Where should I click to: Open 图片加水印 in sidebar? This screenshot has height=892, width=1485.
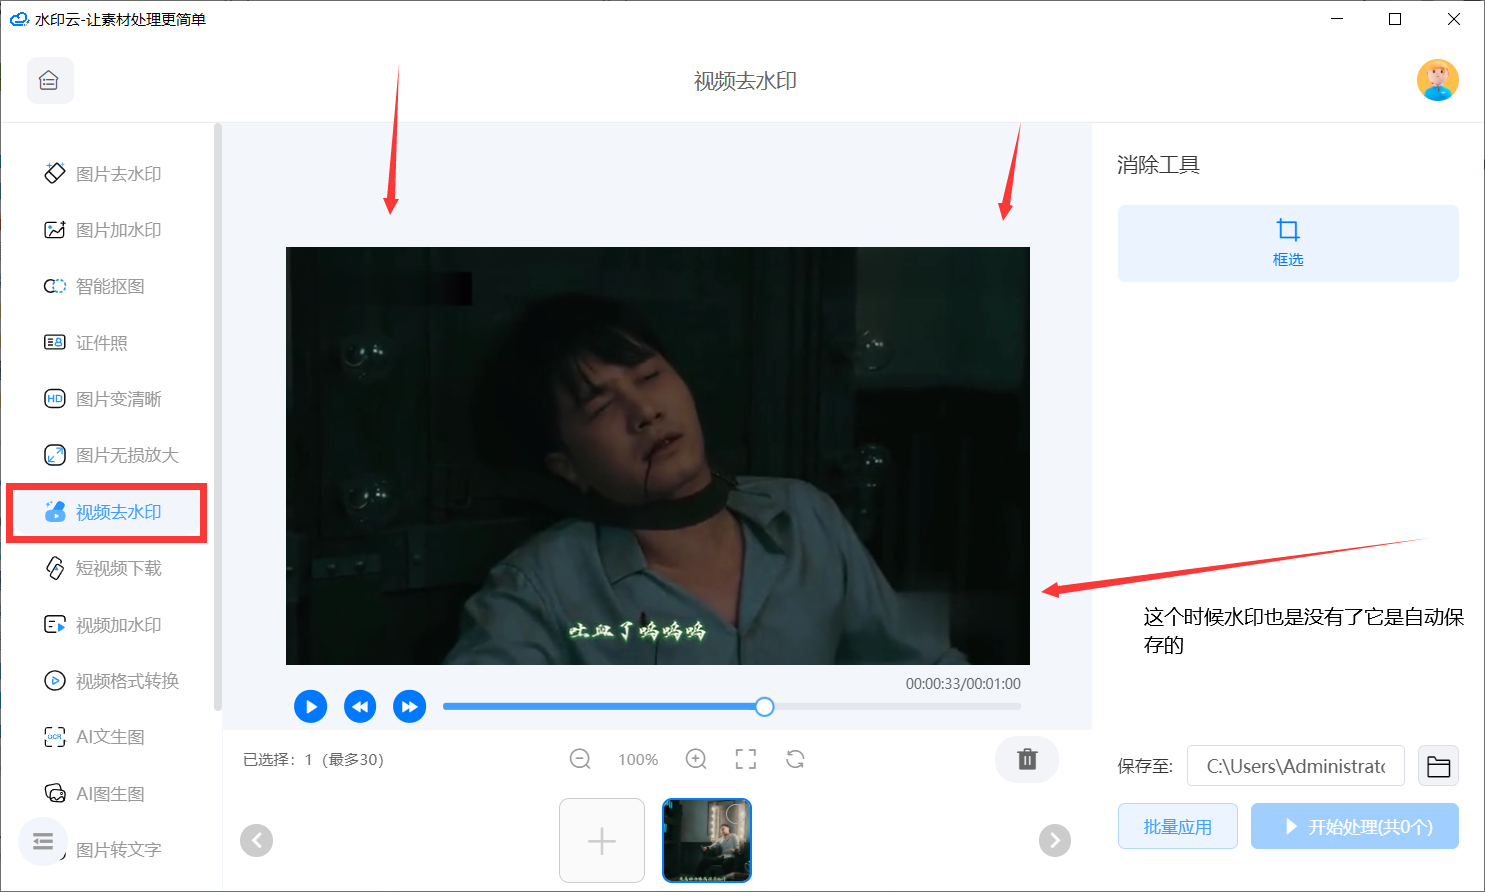pyautogui.click(x=103, y=230)
